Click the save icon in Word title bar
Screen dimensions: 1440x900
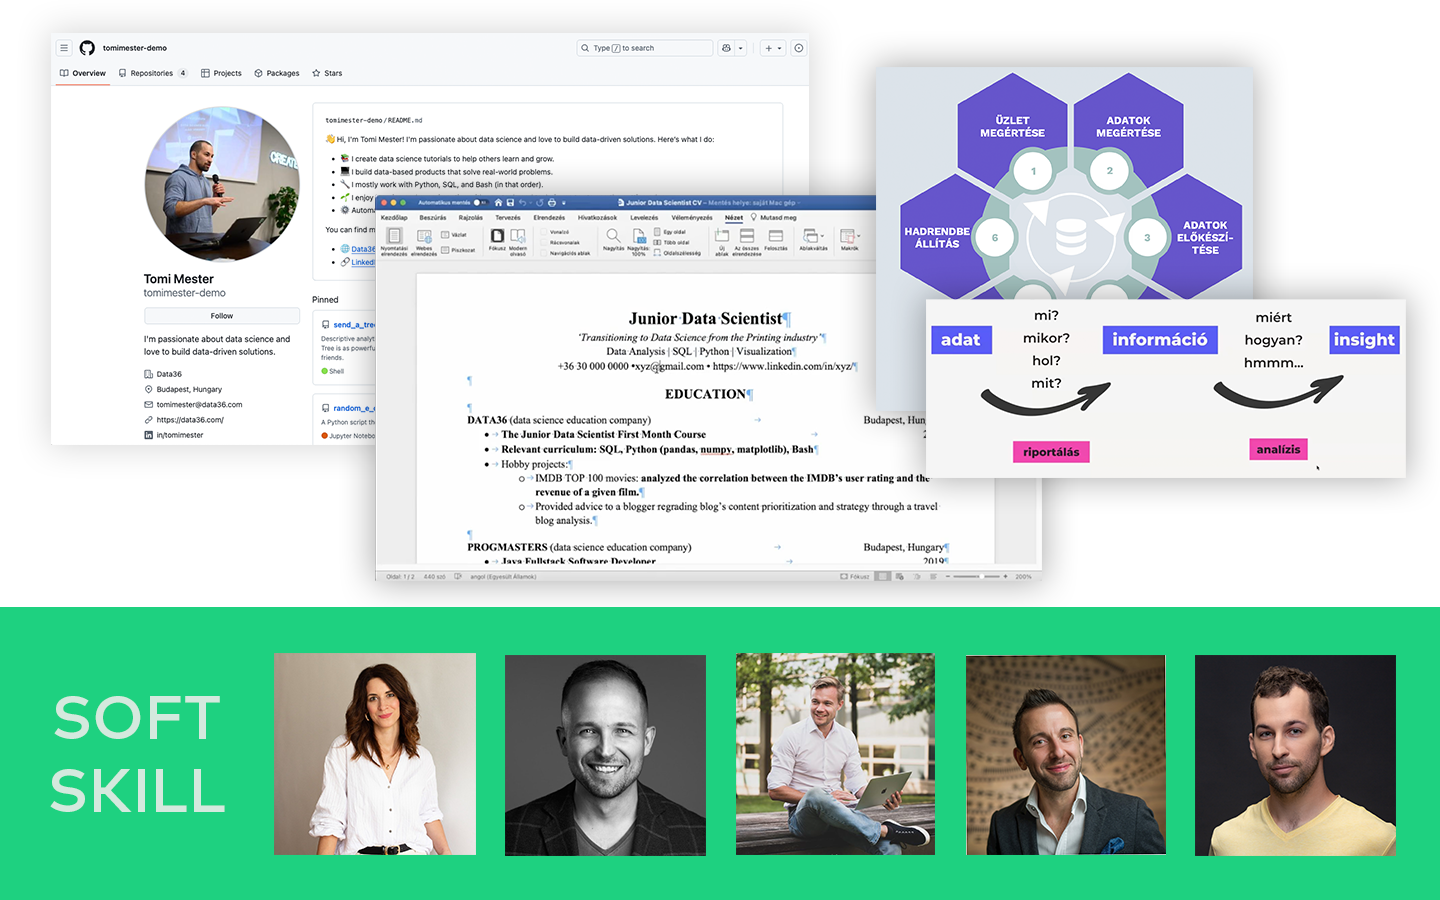point(510,203)
